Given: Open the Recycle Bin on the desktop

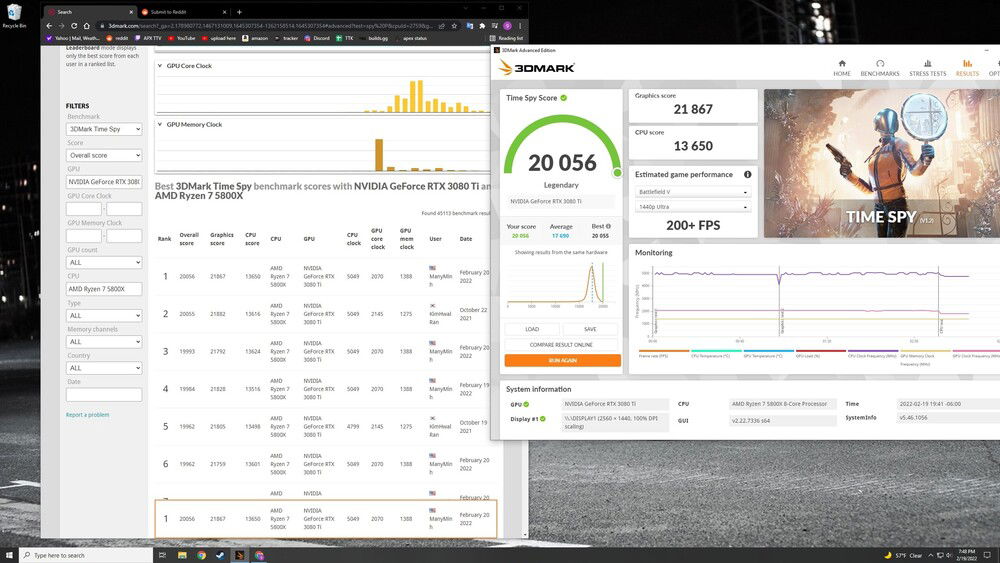Looking at the screenshot, I should pyautogui.click(x=13, y=14).
